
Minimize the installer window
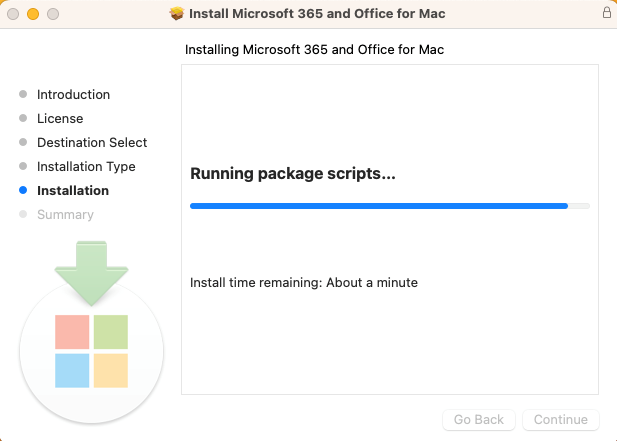tap(33, 14)
